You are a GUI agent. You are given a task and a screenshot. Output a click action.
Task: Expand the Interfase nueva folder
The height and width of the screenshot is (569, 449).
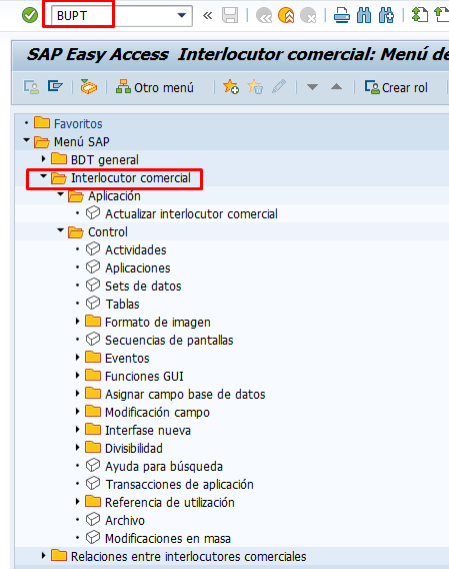click(x=77, y=429)
